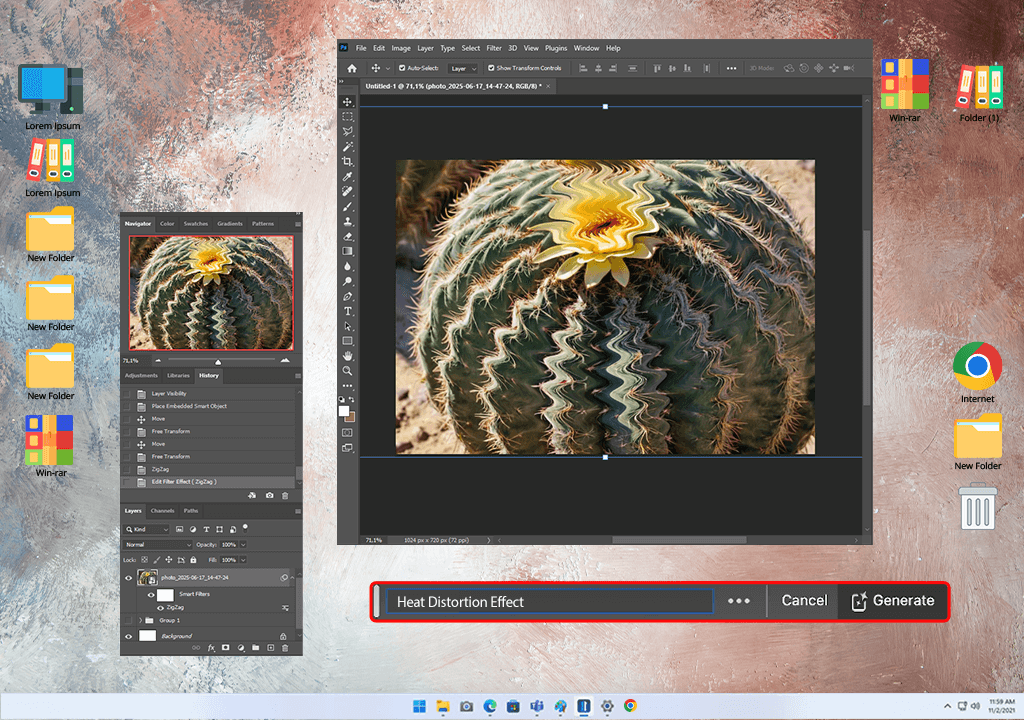
Task: Click the lock all padlock icon
Action: click(x=193, y=560)
